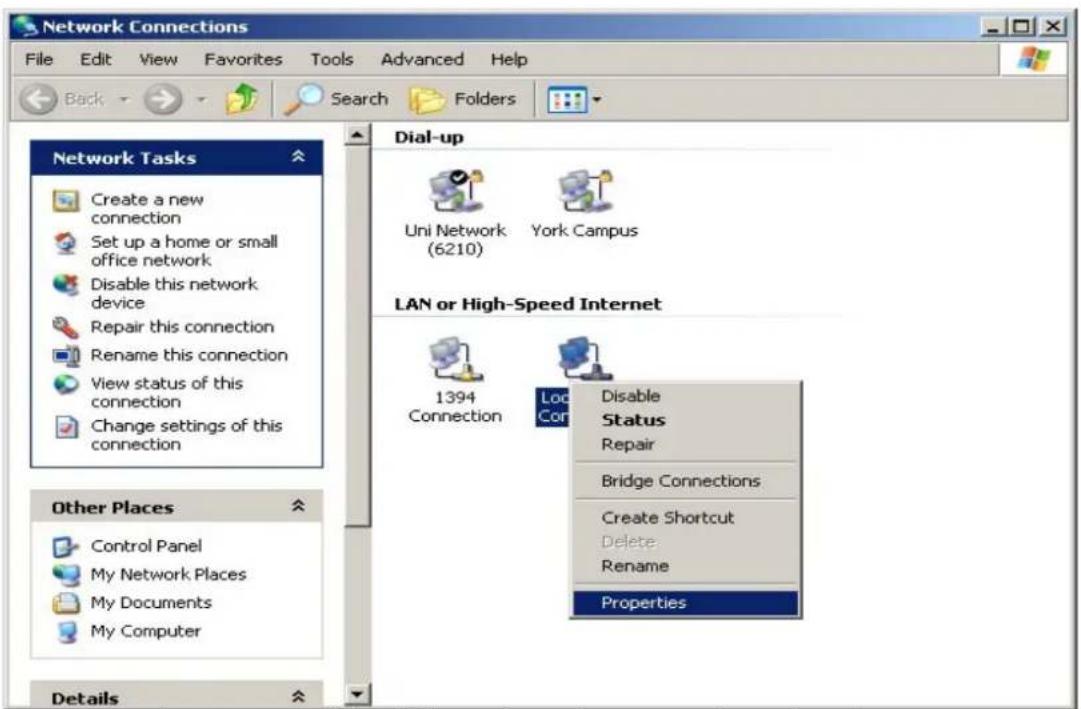Click the Create a new connection icon
Image resolution: width=1081 pixels, height=709 pixels.
(x=66, y=201)
